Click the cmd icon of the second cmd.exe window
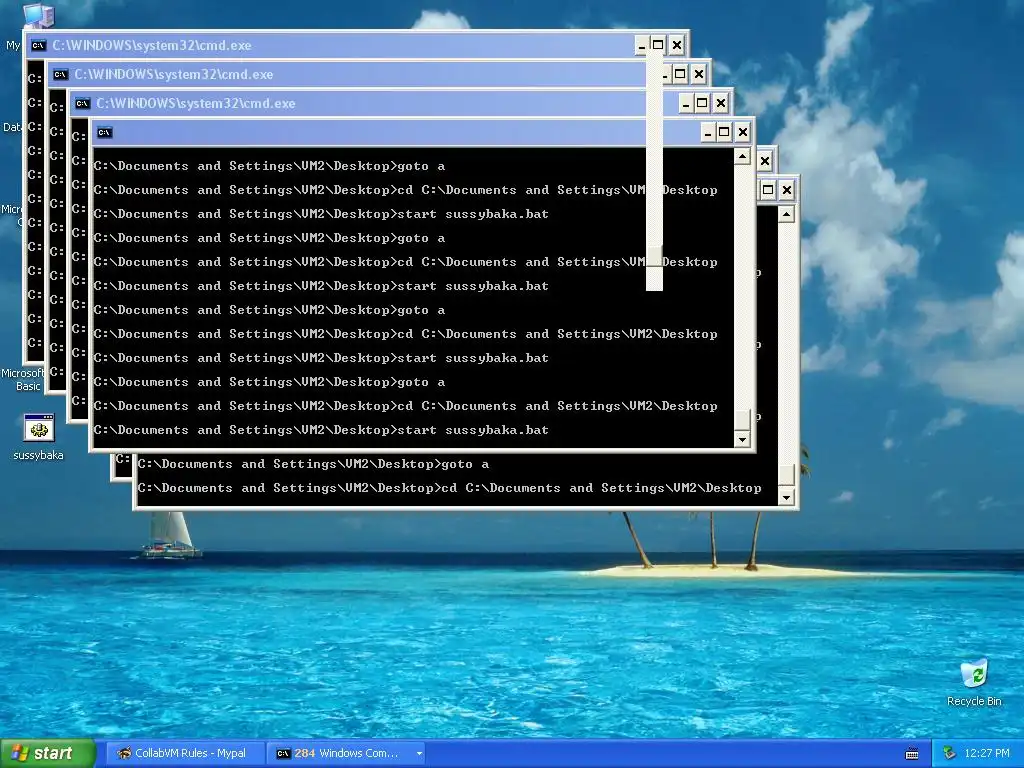The width and height of the screenshot is (1024, 768). [61, 74]
